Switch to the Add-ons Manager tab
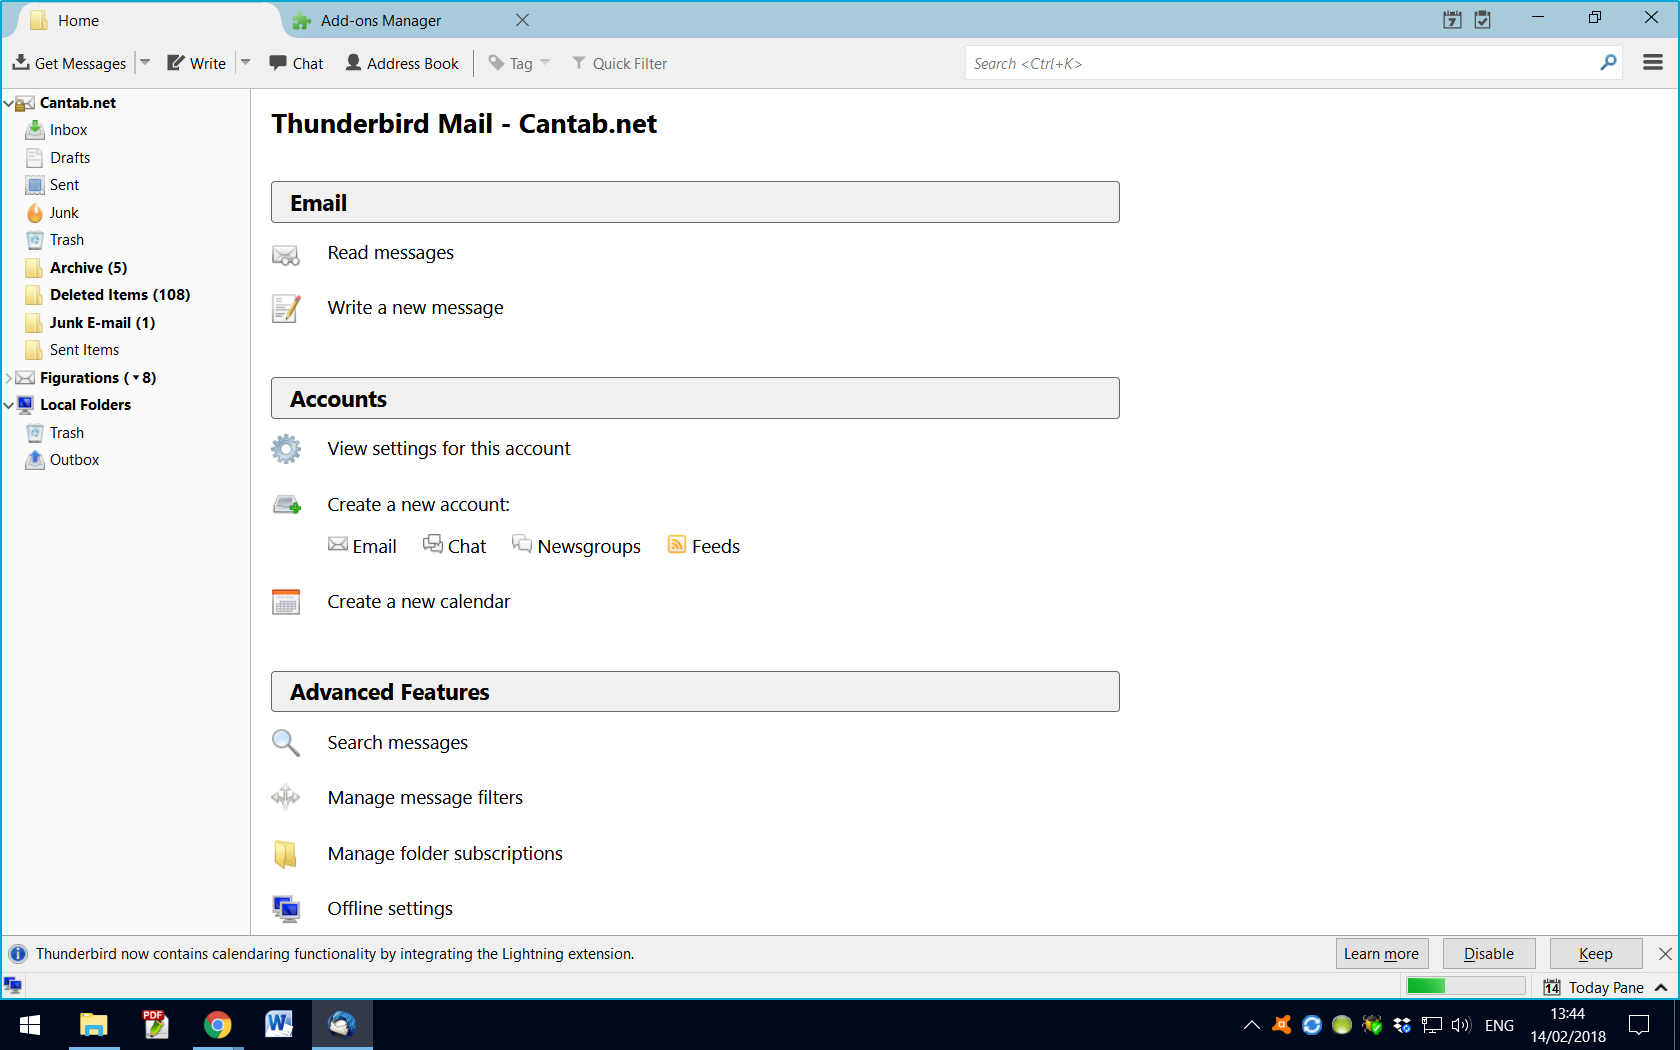Screen dimensions: 1680x1050 pos(380,20)
